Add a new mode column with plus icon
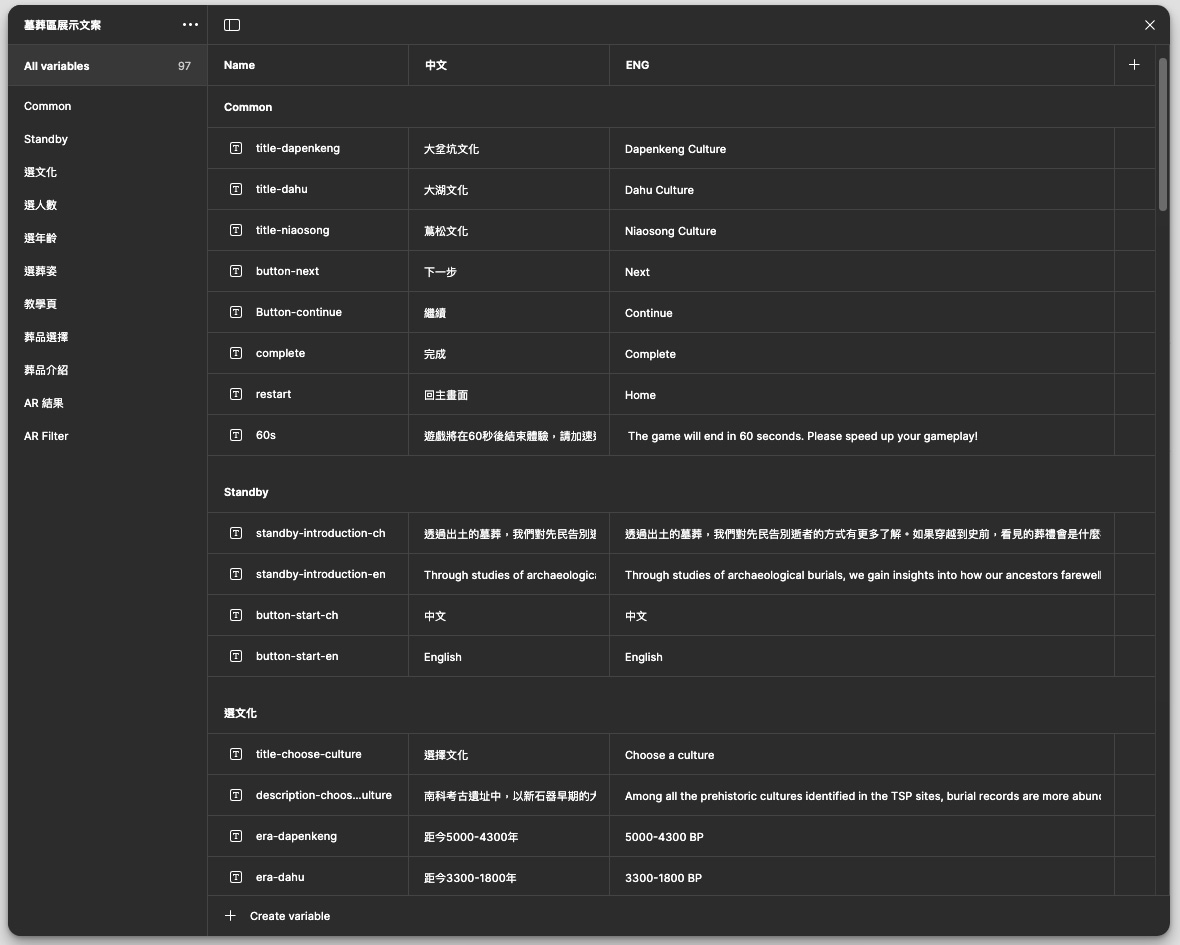 click(1133, 65)
